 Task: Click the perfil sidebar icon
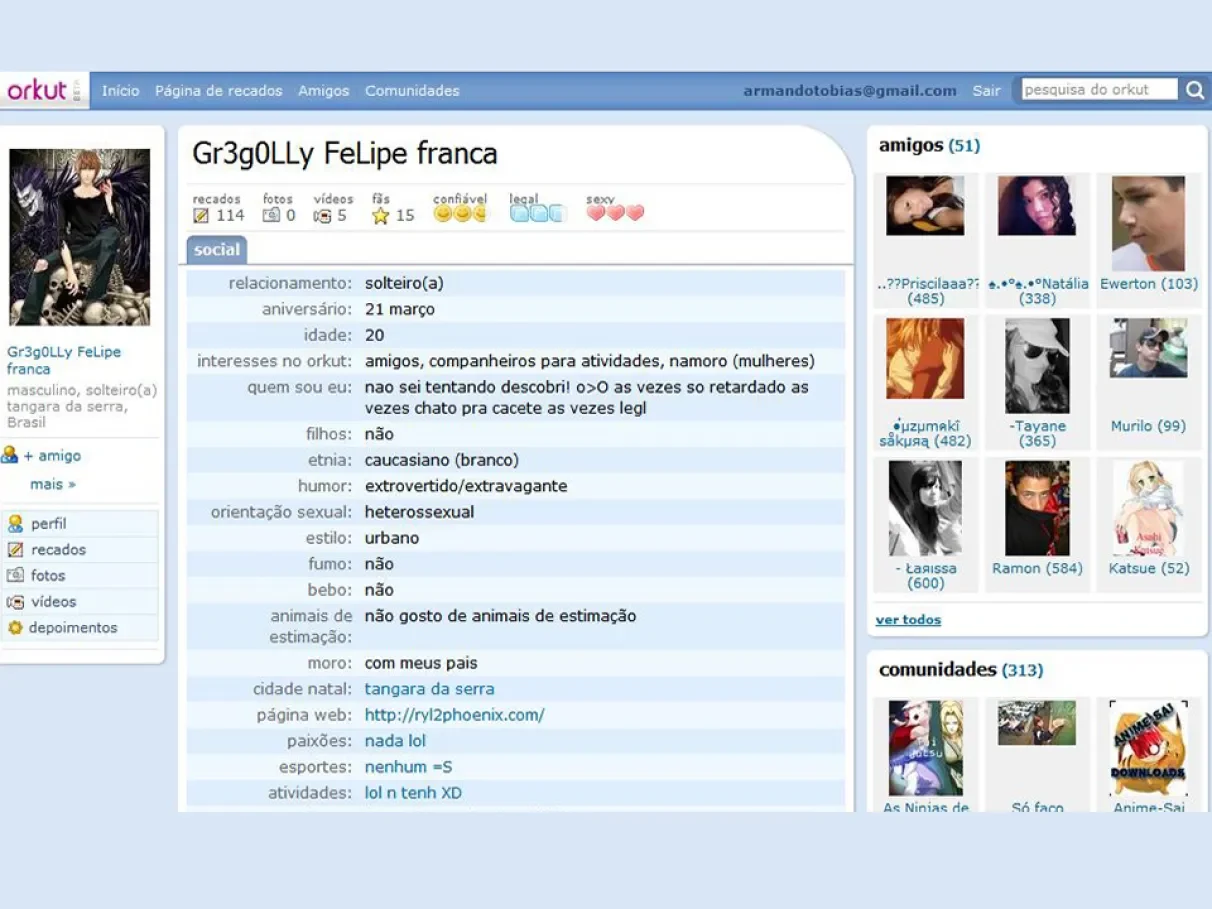pos(15,523)
